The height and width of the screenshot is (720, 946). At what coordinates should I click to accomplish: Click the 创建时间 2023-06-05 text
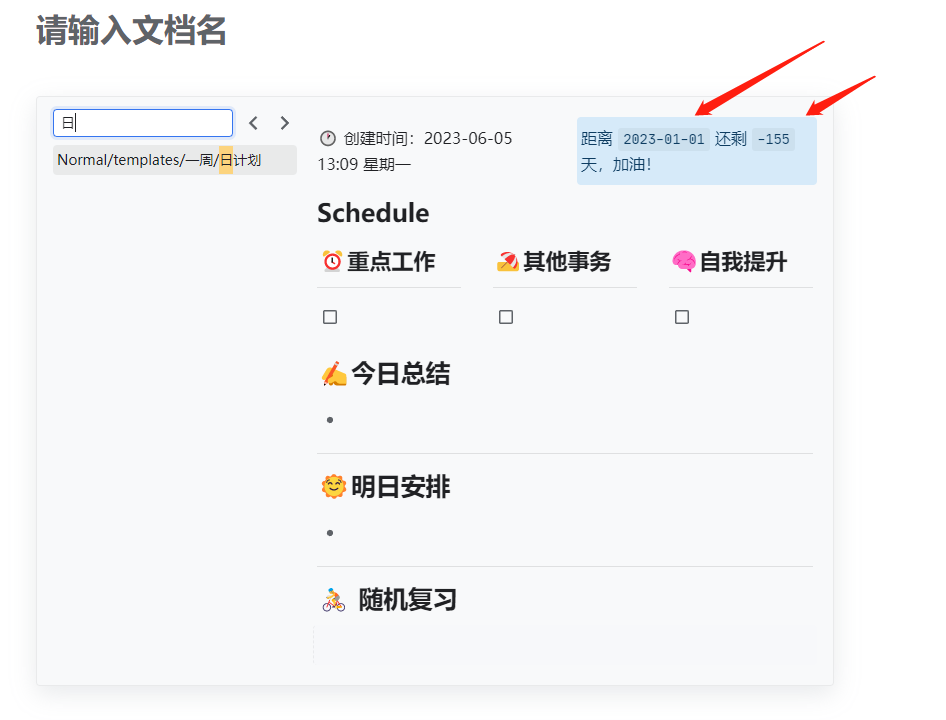[428, 139]
